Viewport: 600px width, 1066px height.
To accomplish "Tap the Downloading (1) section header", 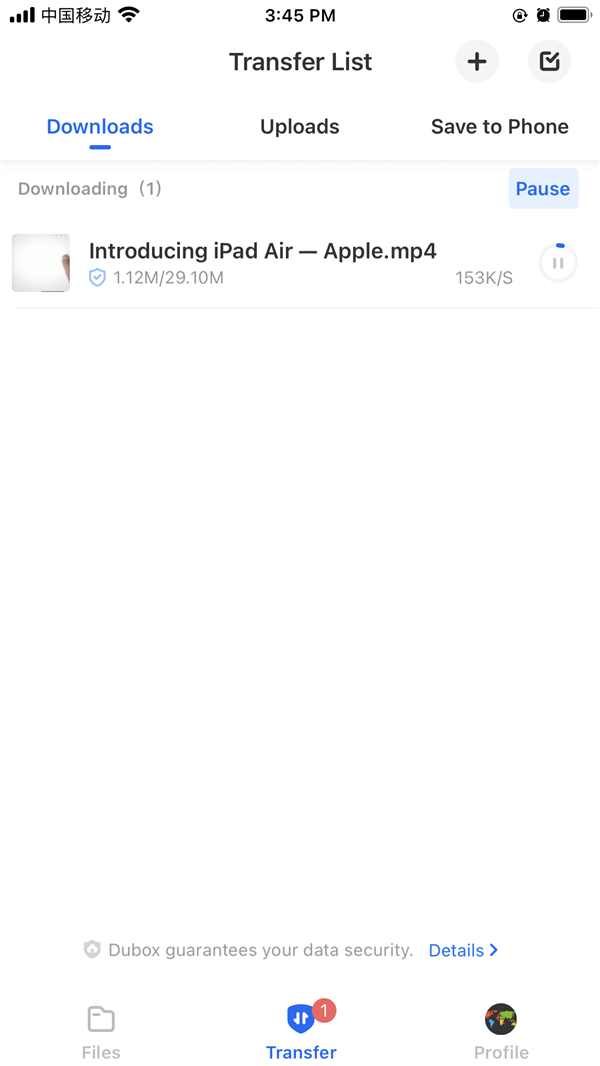I will coord(90,188).
